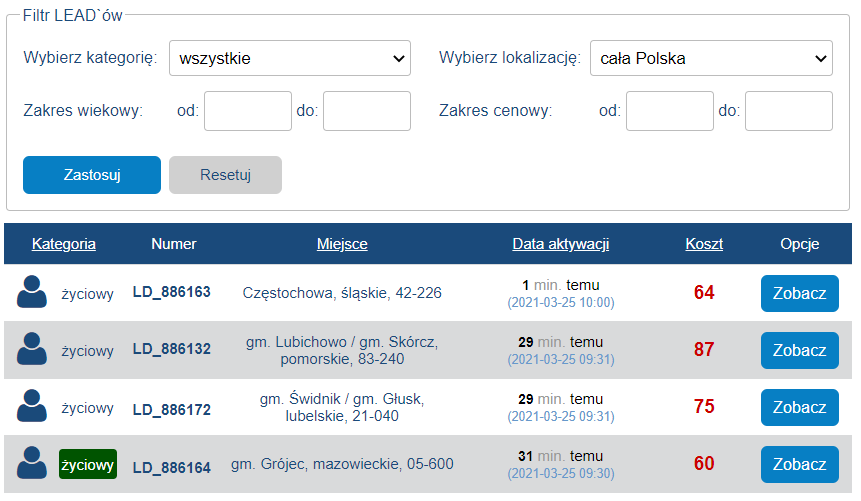
Task: Focus the price range 'do' input field
Action: (x=789, y=111)
